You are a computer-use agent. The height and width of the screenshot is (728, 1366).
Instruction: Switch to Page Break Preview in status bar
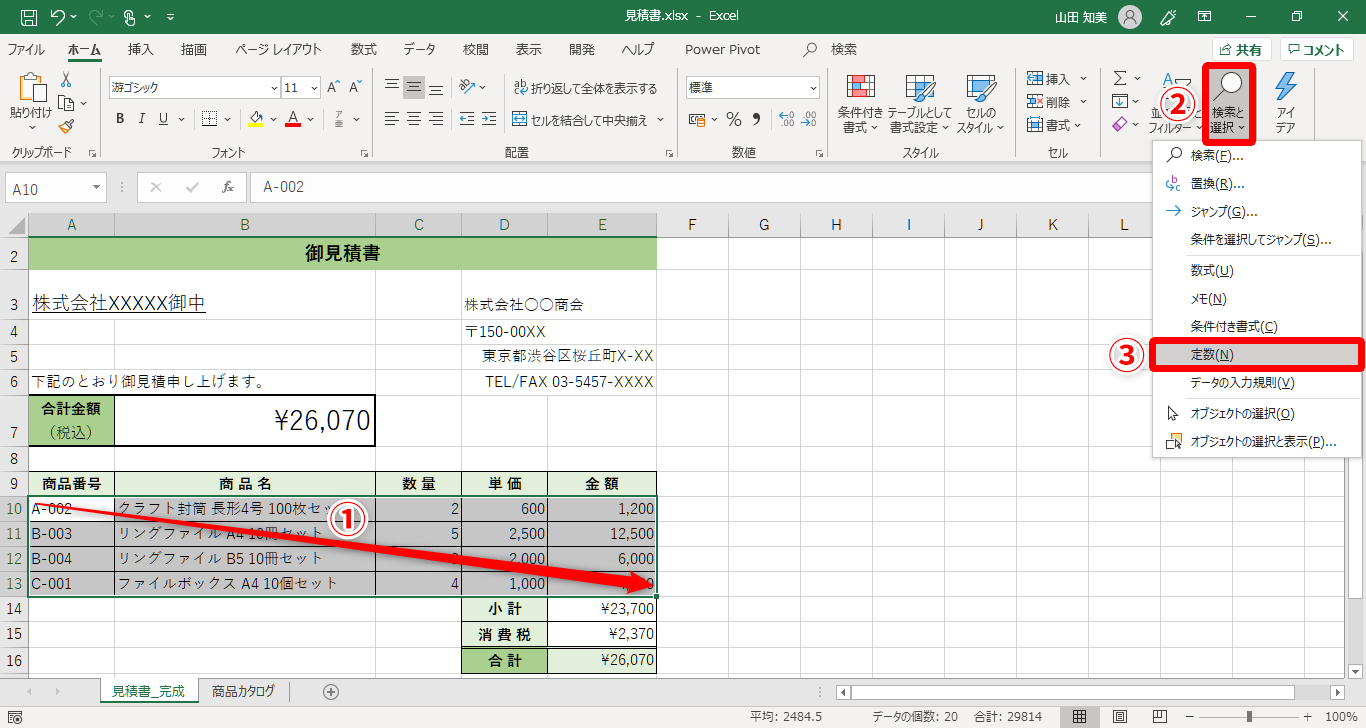(1161, 716)
